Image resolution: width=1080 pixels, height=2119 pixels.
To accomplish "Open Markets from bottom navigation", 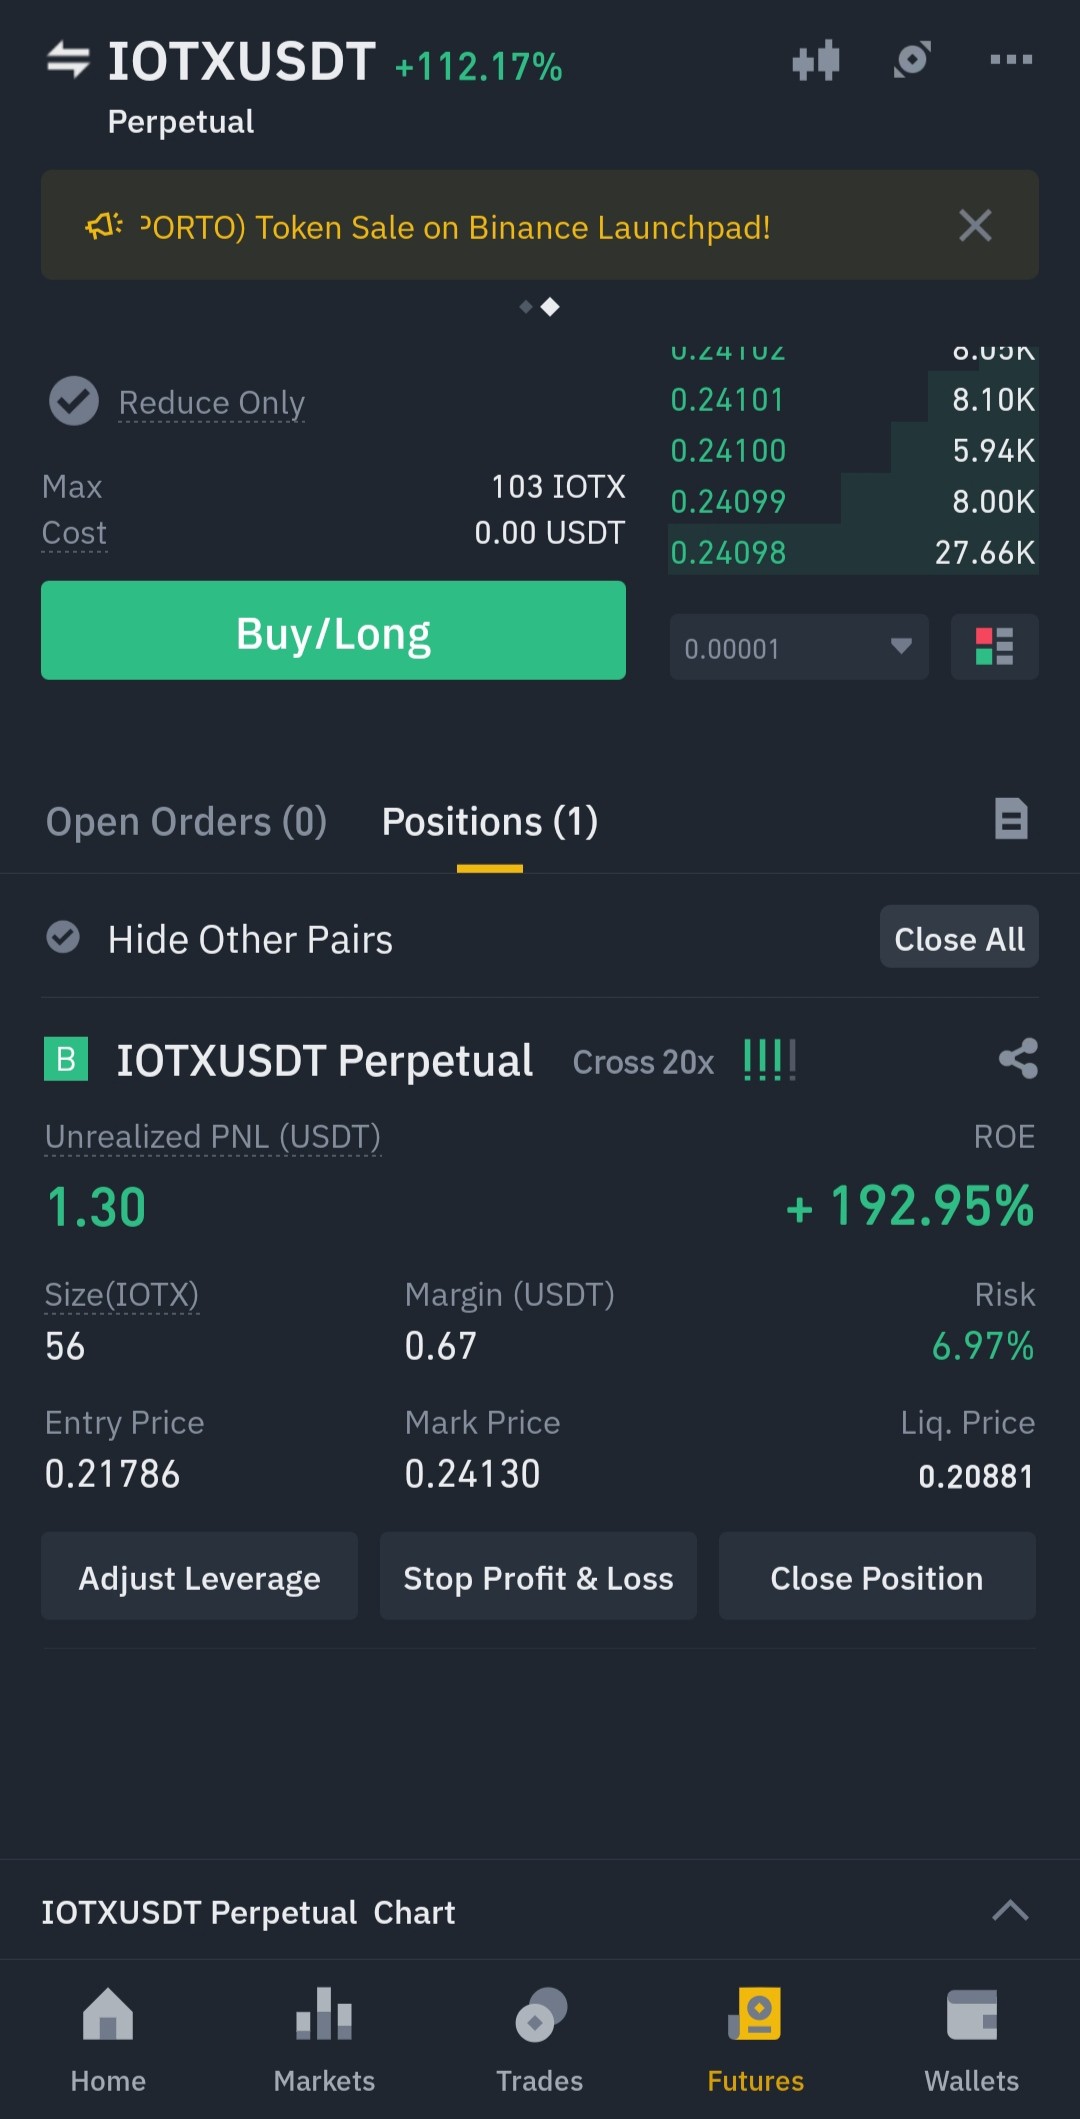I will (x=324, y=2040).
